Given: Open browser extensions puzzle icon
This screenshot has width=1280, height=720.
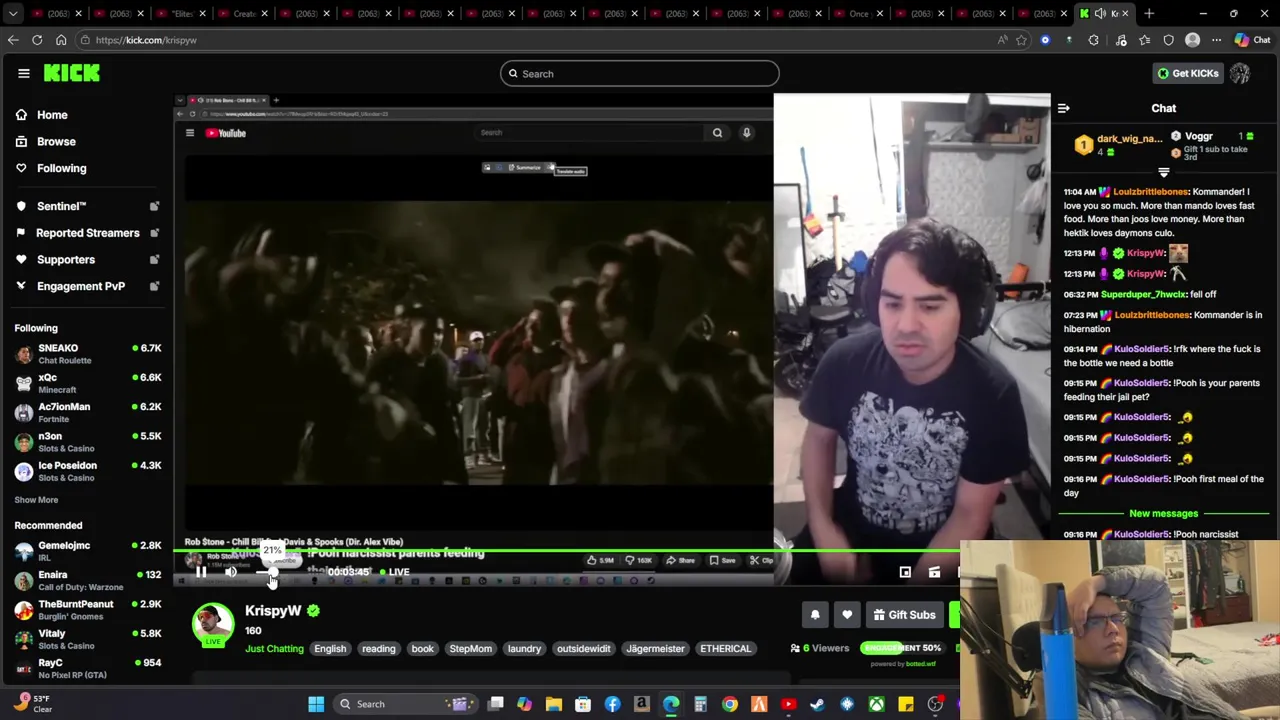Looking at the screenshot, I should coord(1093,40).
